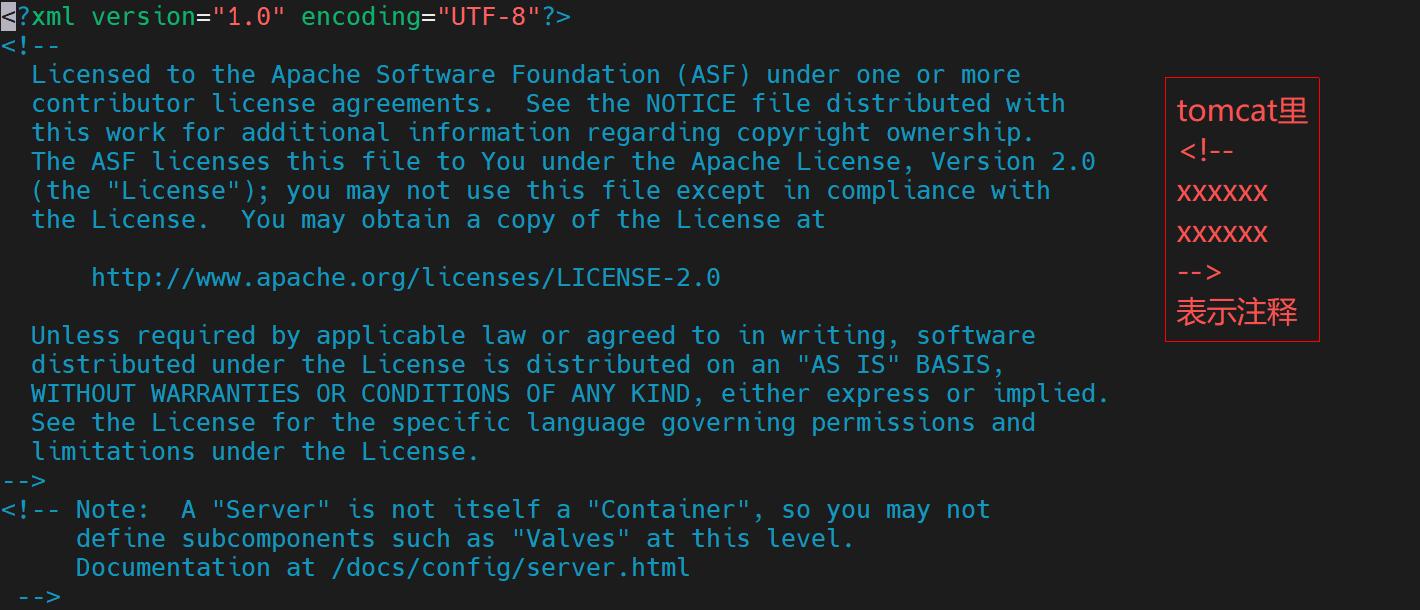Click the "1.0" version string

click(241, 17)
